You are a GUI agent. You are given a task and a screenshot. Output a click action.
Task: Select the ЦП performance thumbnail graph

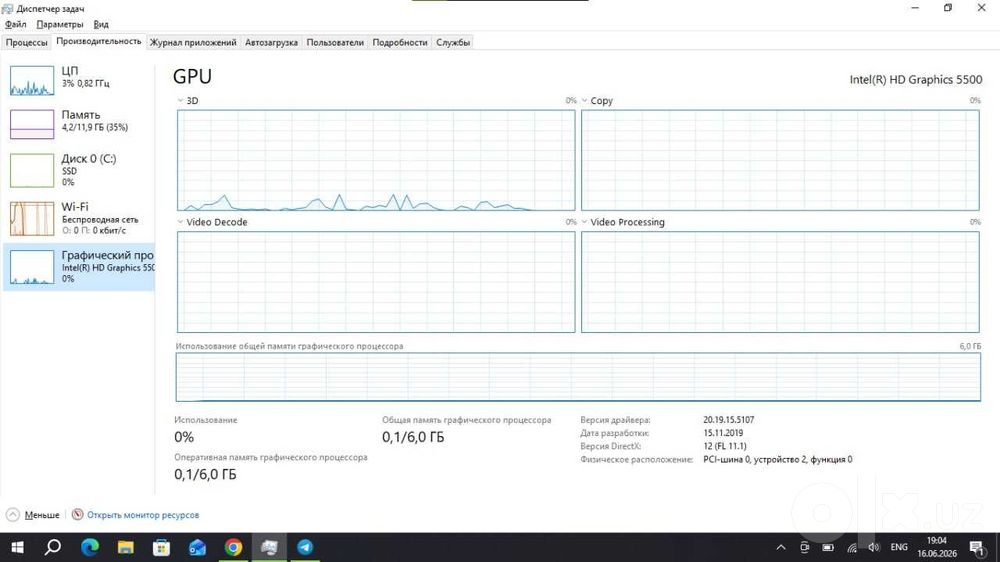[32, 80]
